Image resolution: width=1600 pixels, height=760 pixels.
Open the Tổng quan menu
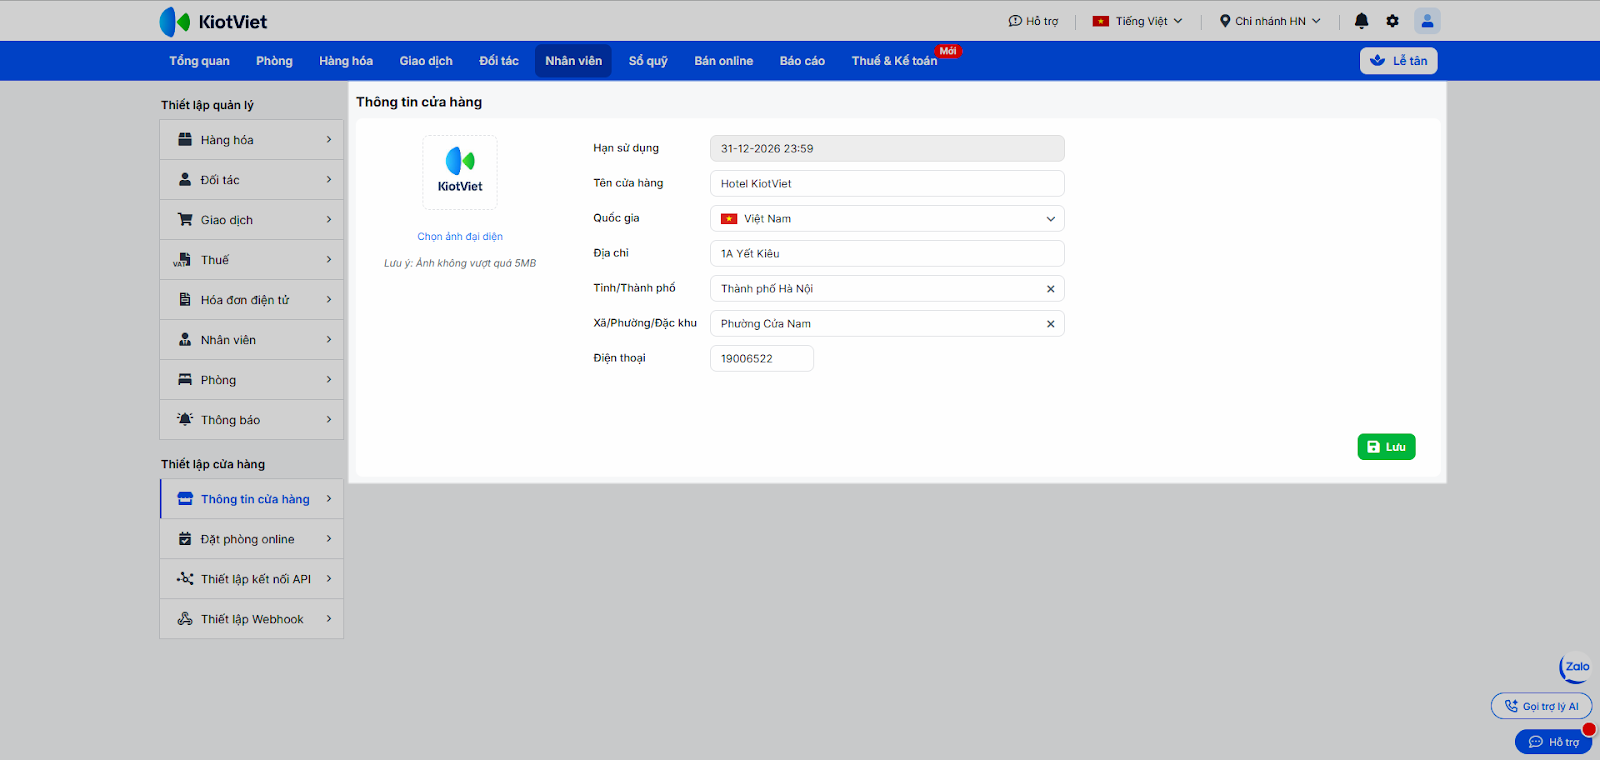[x=199, y=61]
